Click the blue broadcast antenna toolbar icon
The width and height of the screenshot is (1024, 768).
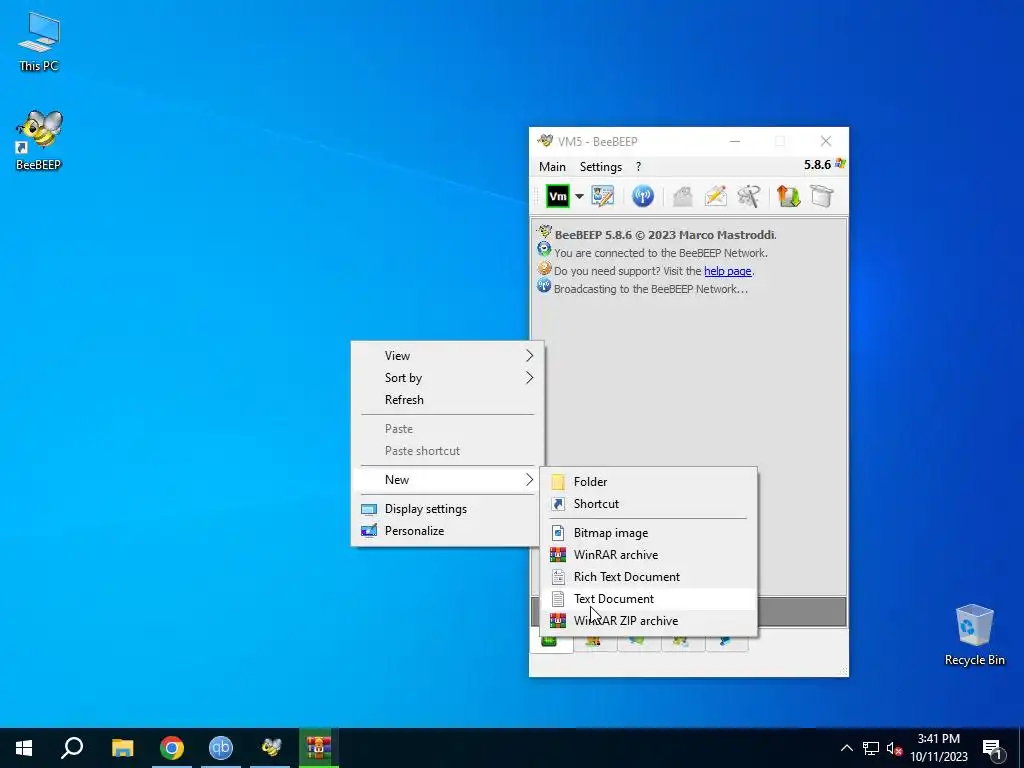pos(643,196)
